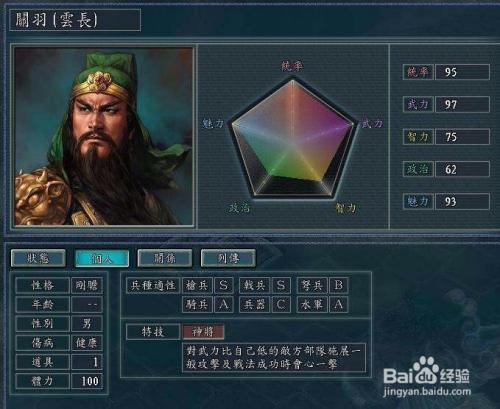Select the 智力 stat label
Screen dimensions: 500x409
(x=418, y=137)
